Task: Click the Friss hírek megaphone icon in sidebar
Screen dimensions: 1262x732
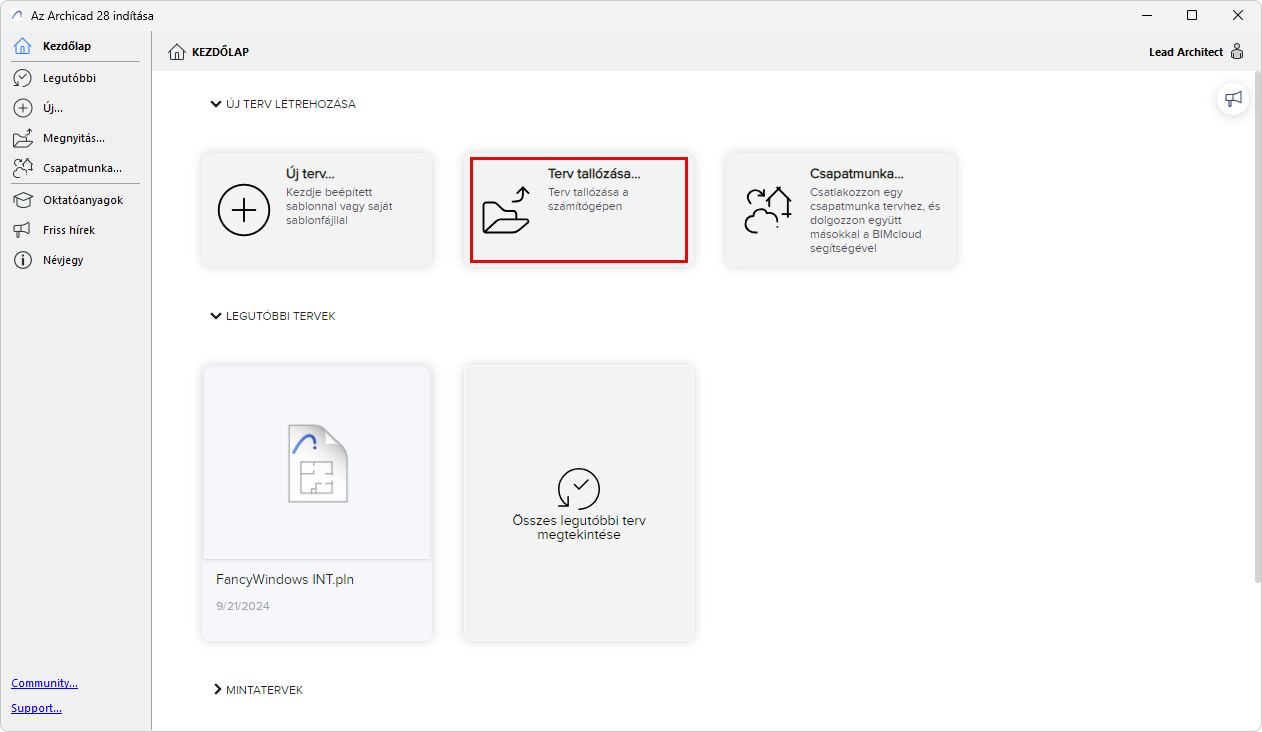Action: point(22,230)
